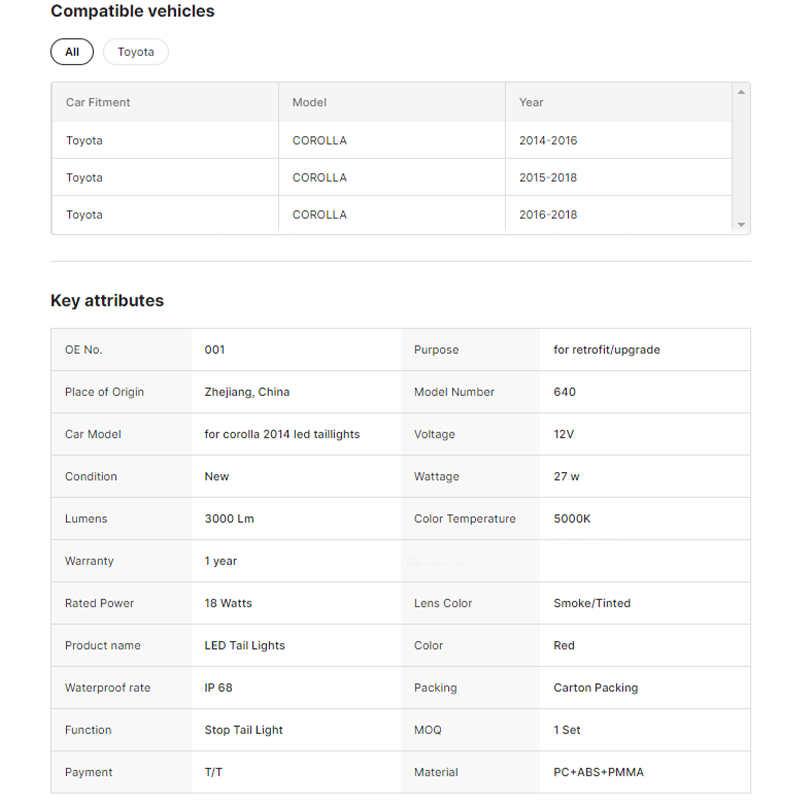This screenshot has height=800, width=800.
Task: Click the "5000K" color temperature value
Action: tap(572, 519)
